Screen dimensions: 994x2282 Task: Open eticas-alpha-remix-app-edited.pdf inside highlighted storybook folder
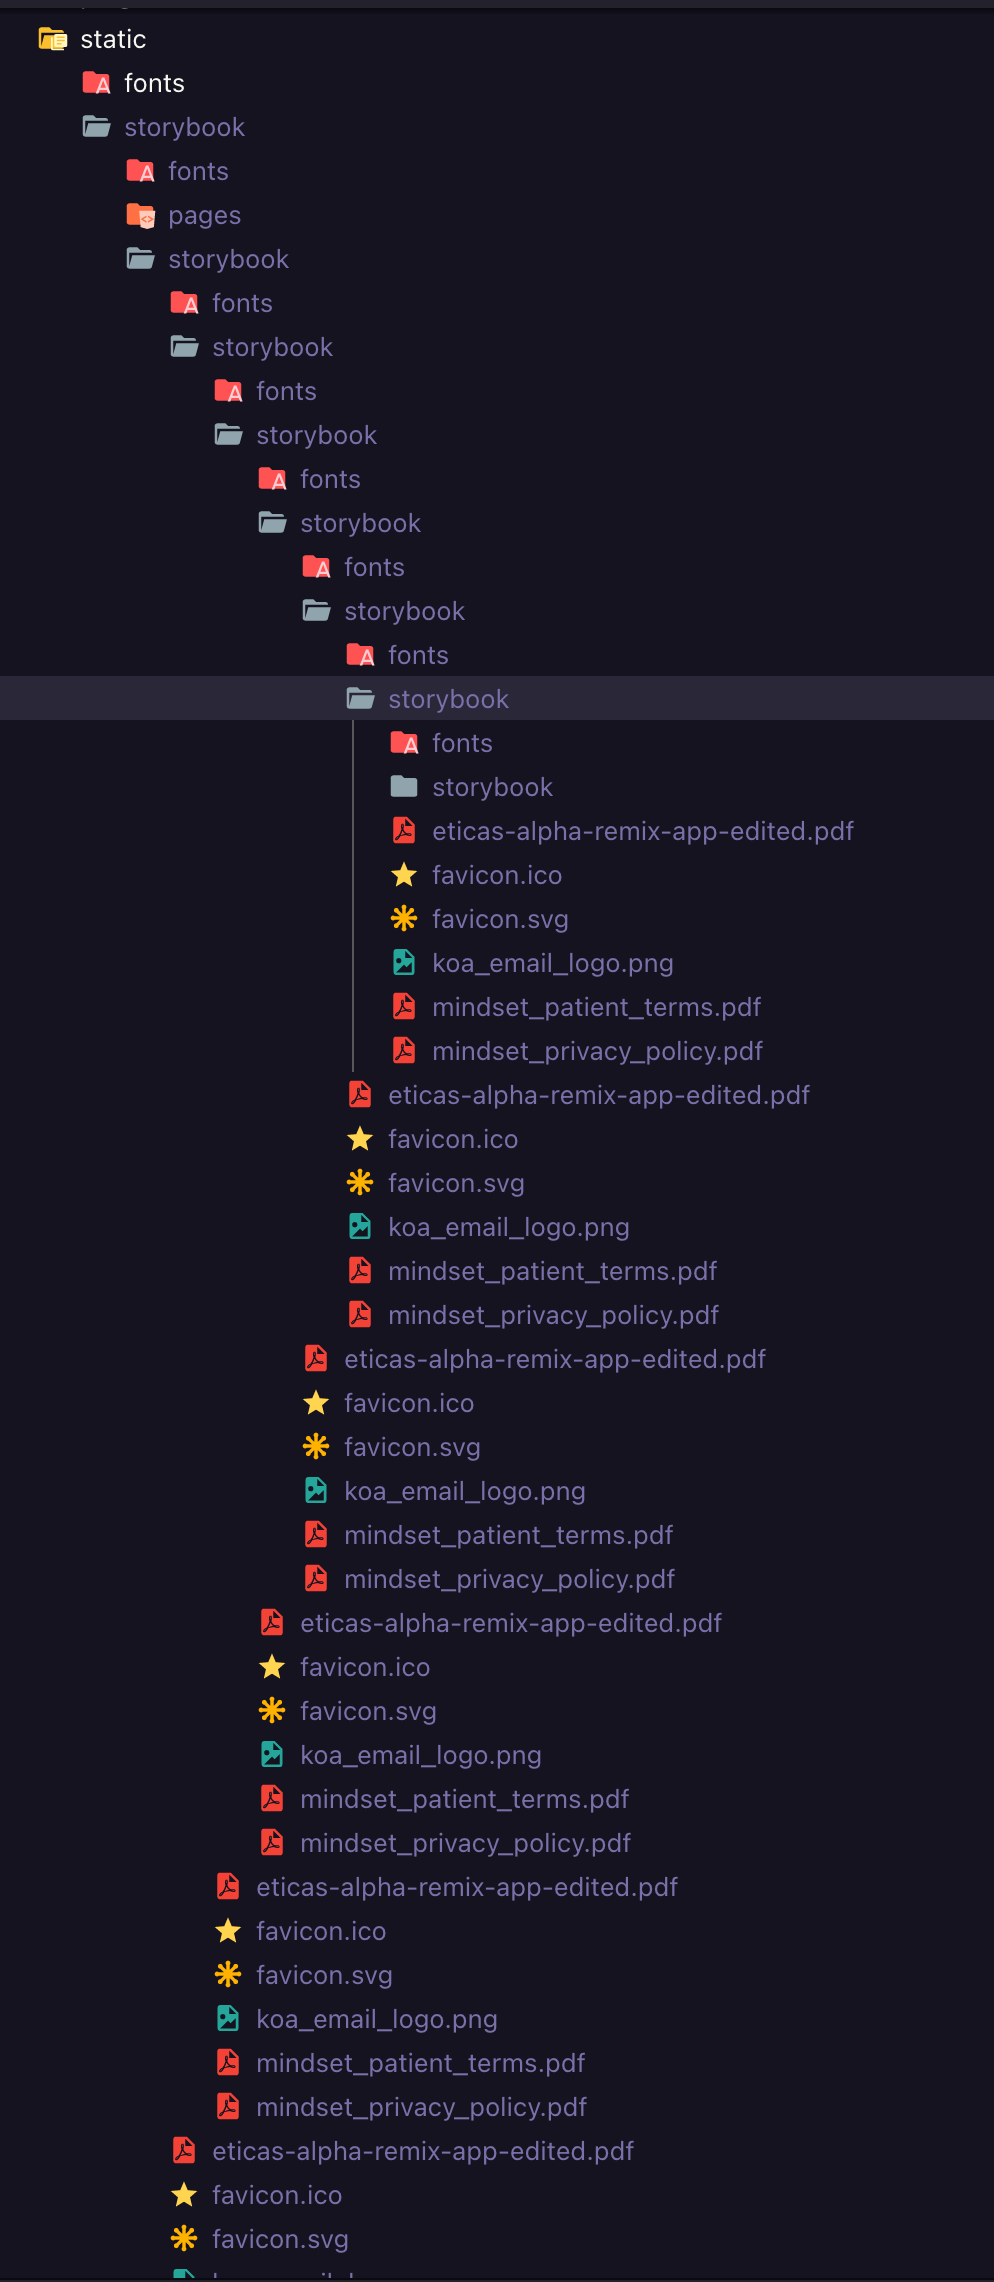(x=643, y=831)
